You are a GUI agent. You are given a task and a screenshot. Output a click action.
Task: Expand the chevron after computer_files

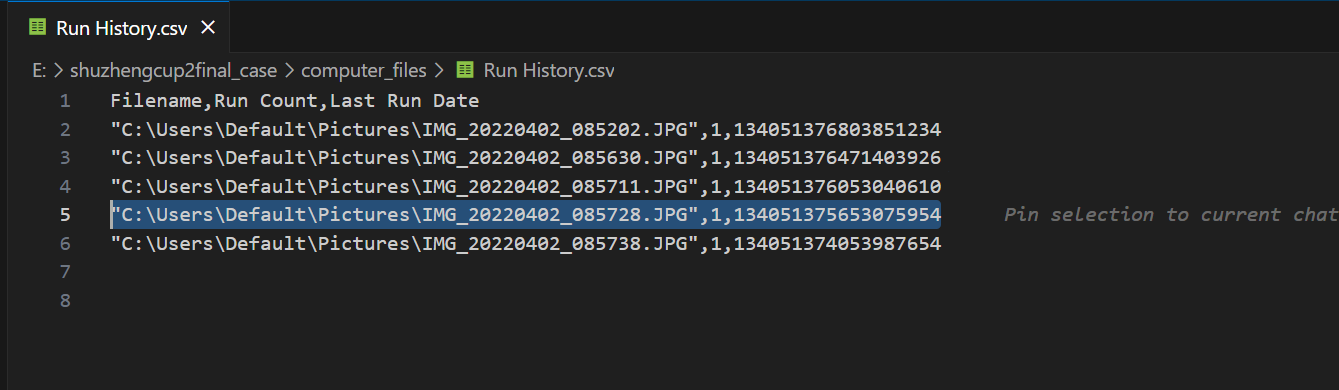click(438, 70)
